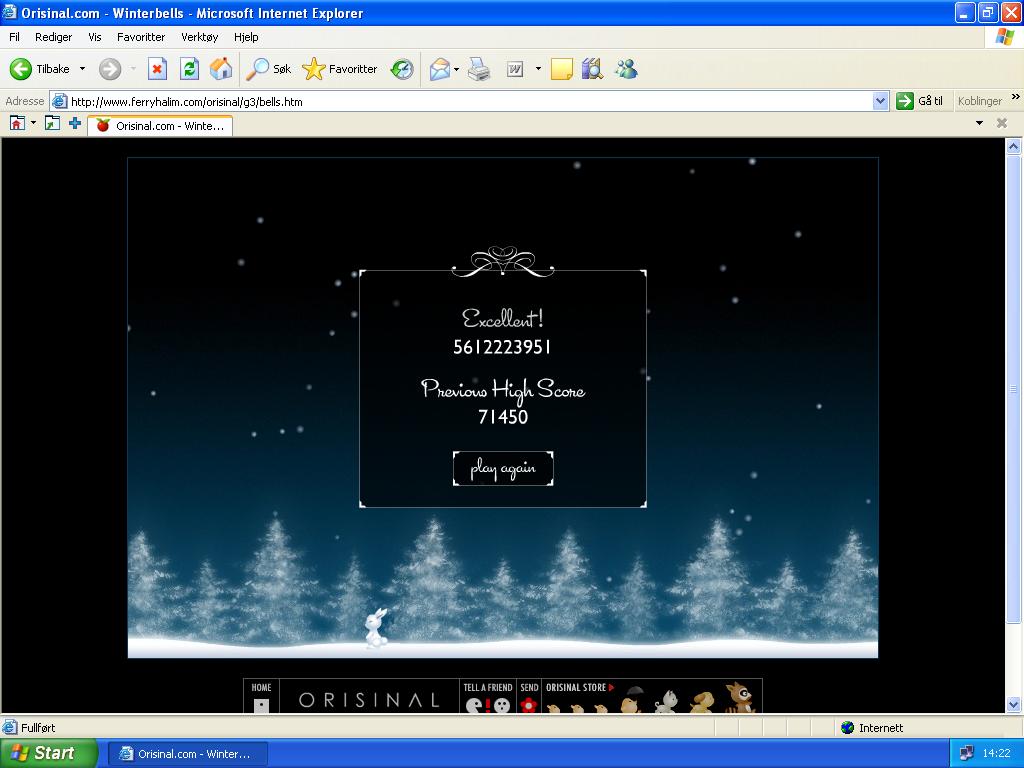Open the browsing history clock icon

402,69
